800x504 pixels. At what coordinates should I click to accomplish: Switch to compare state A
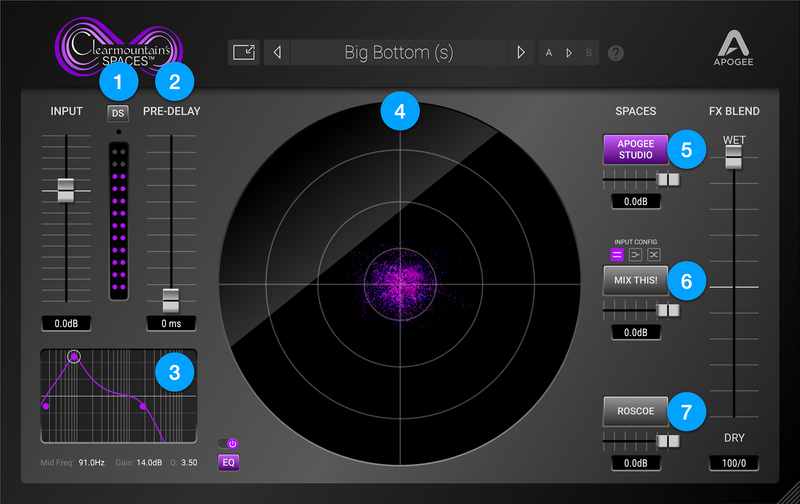pyautogui.click(x=550, y=53)
